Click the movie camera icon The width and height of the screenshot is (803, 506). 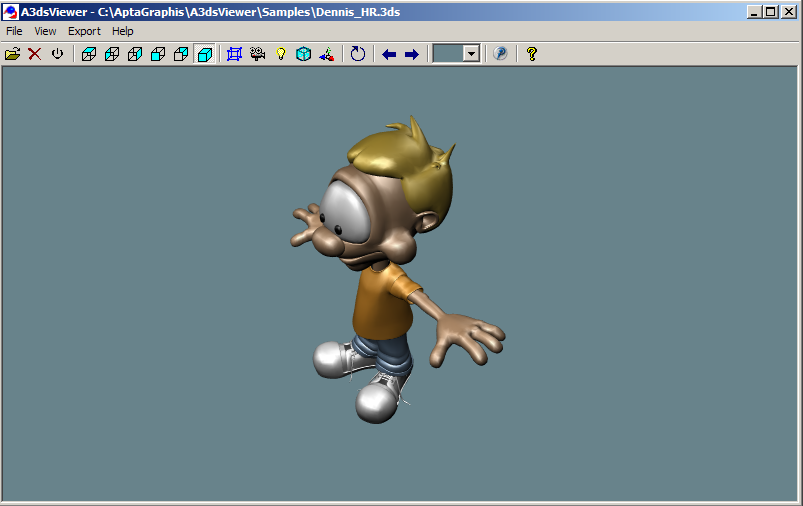coord(258,54)
